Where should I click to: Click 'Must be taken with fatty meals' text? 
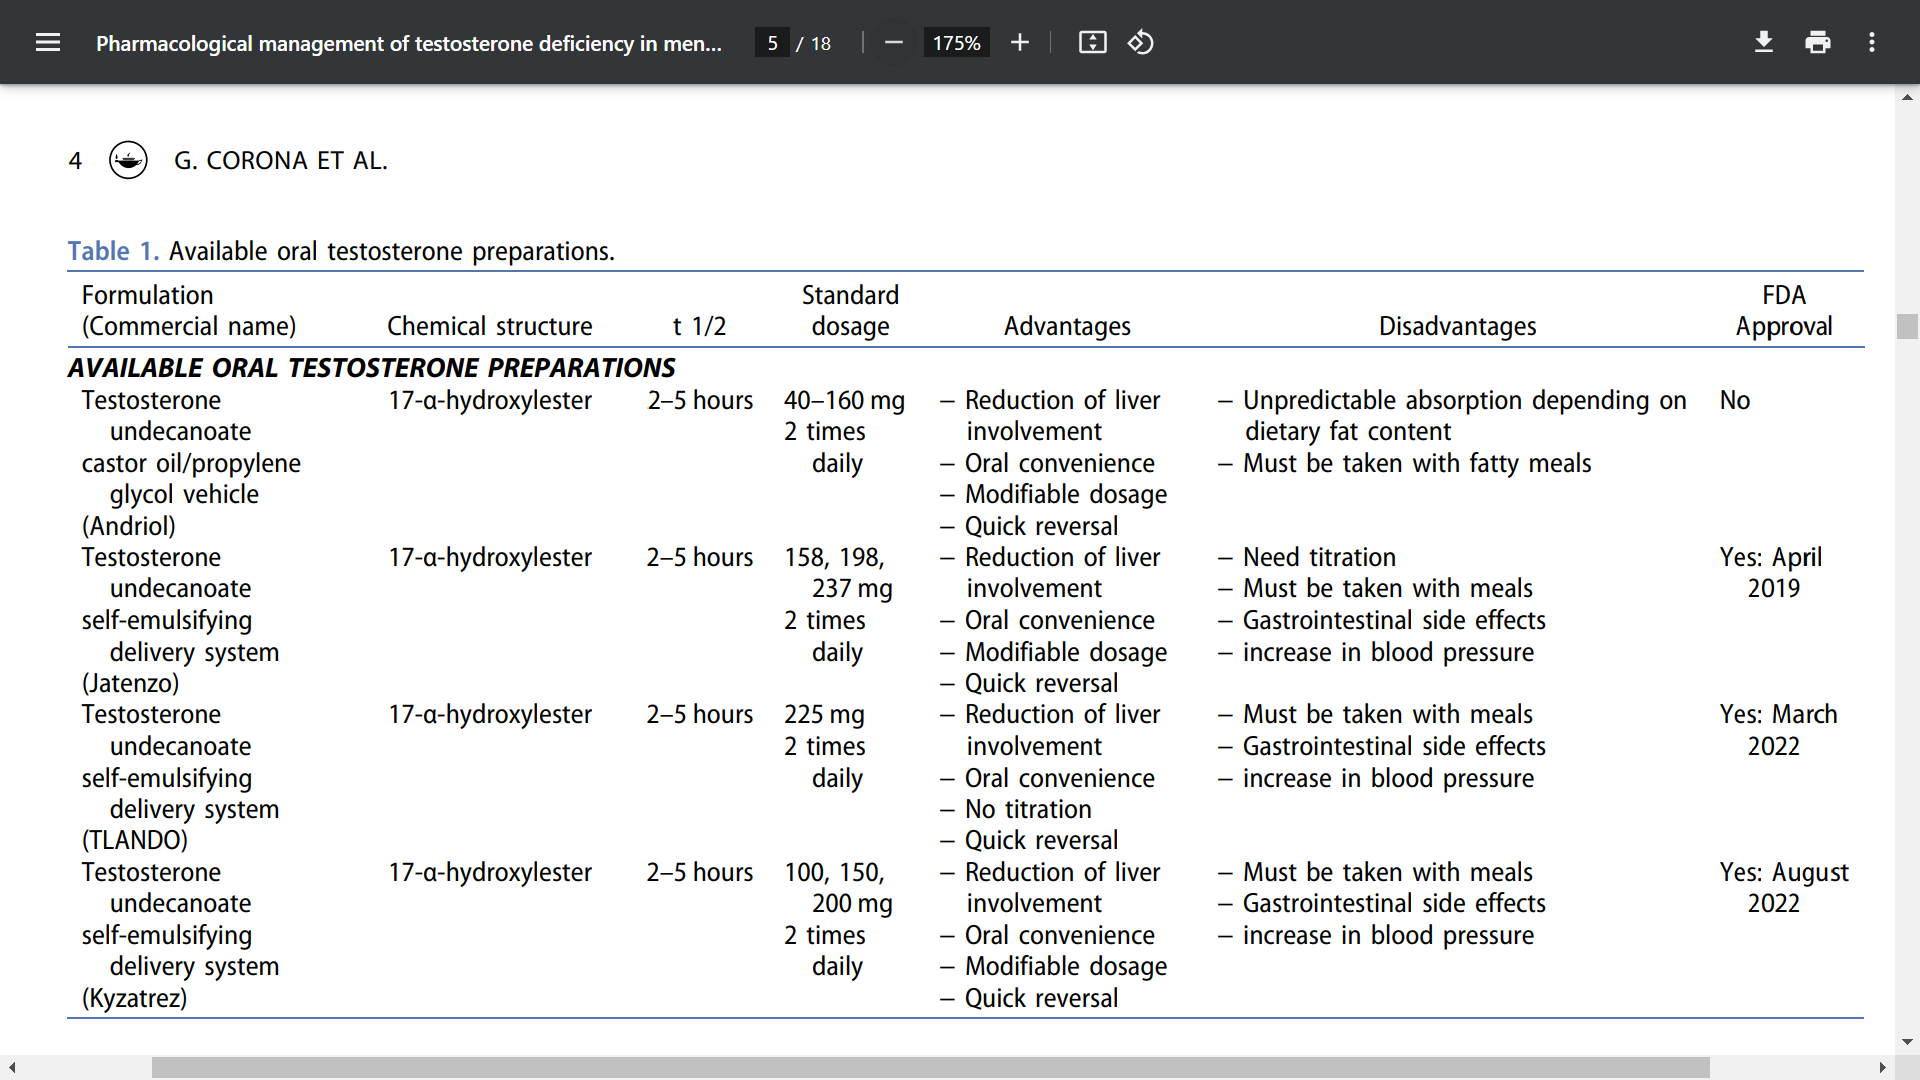click(x=1417, y=463)
